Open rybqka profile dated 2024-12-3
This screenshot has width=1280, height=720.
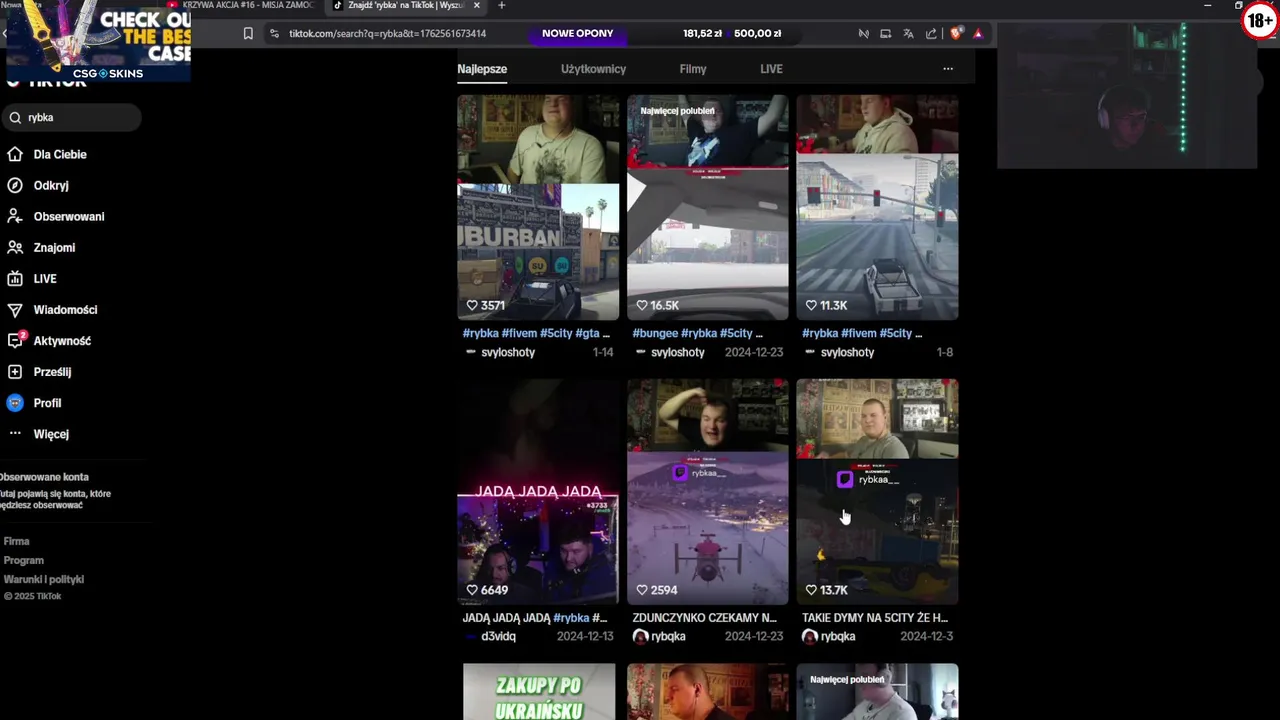(x=838, y=636)
